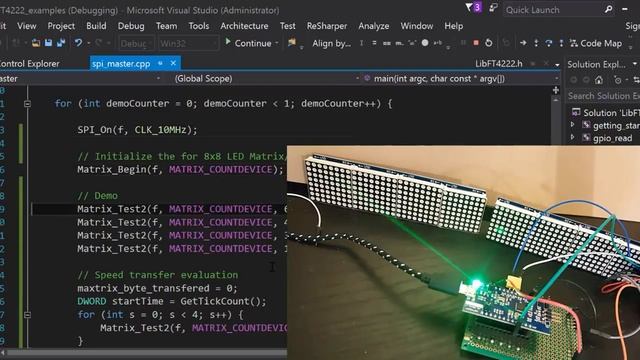Collapse the demoCounter for loop
The width and height of the screenshot is (640, 360).
pos(27,104)
